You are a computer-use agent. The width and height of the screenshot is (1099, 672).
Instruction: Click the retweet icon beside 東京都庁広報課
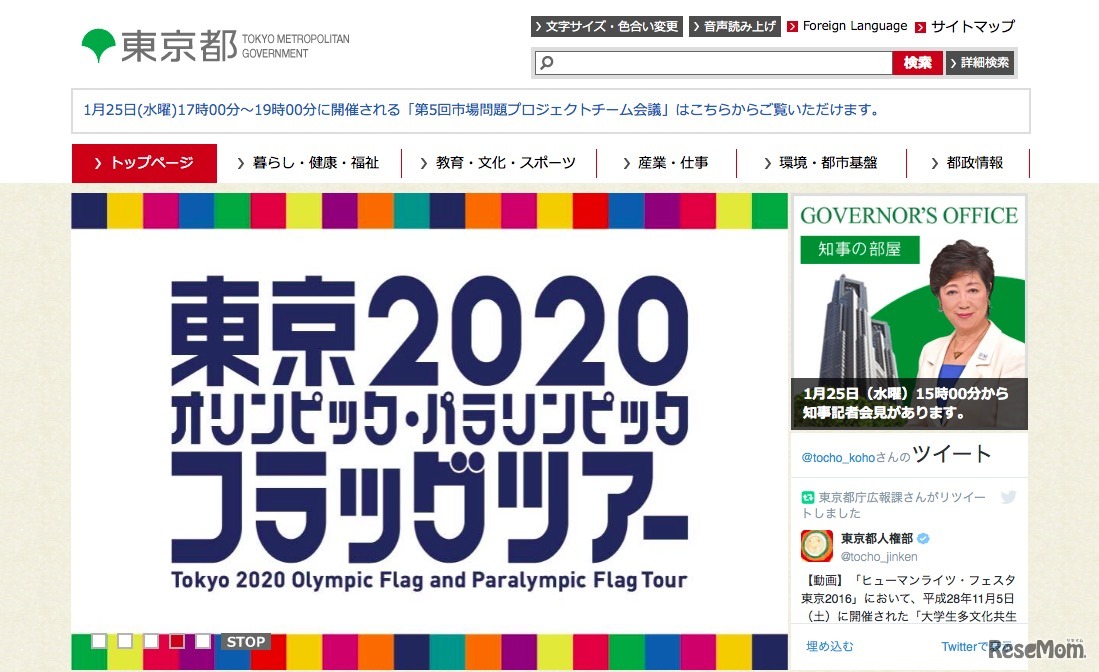(807, 497)
